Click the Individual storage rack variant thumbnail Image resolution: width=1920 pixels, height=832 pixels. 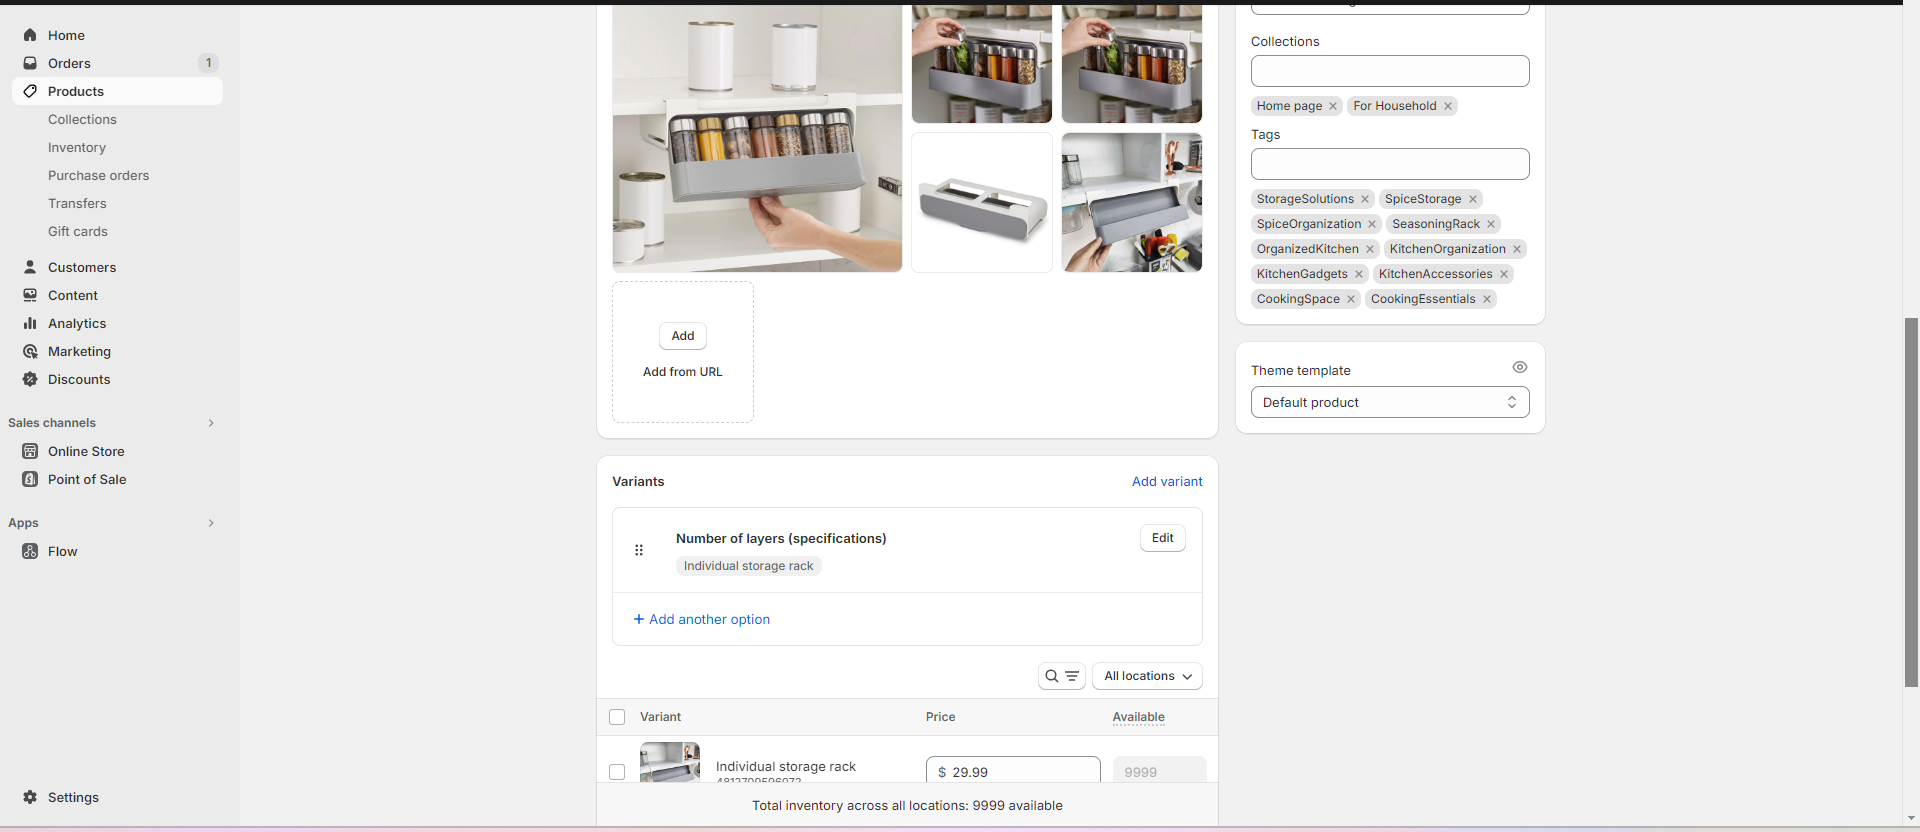670,762
